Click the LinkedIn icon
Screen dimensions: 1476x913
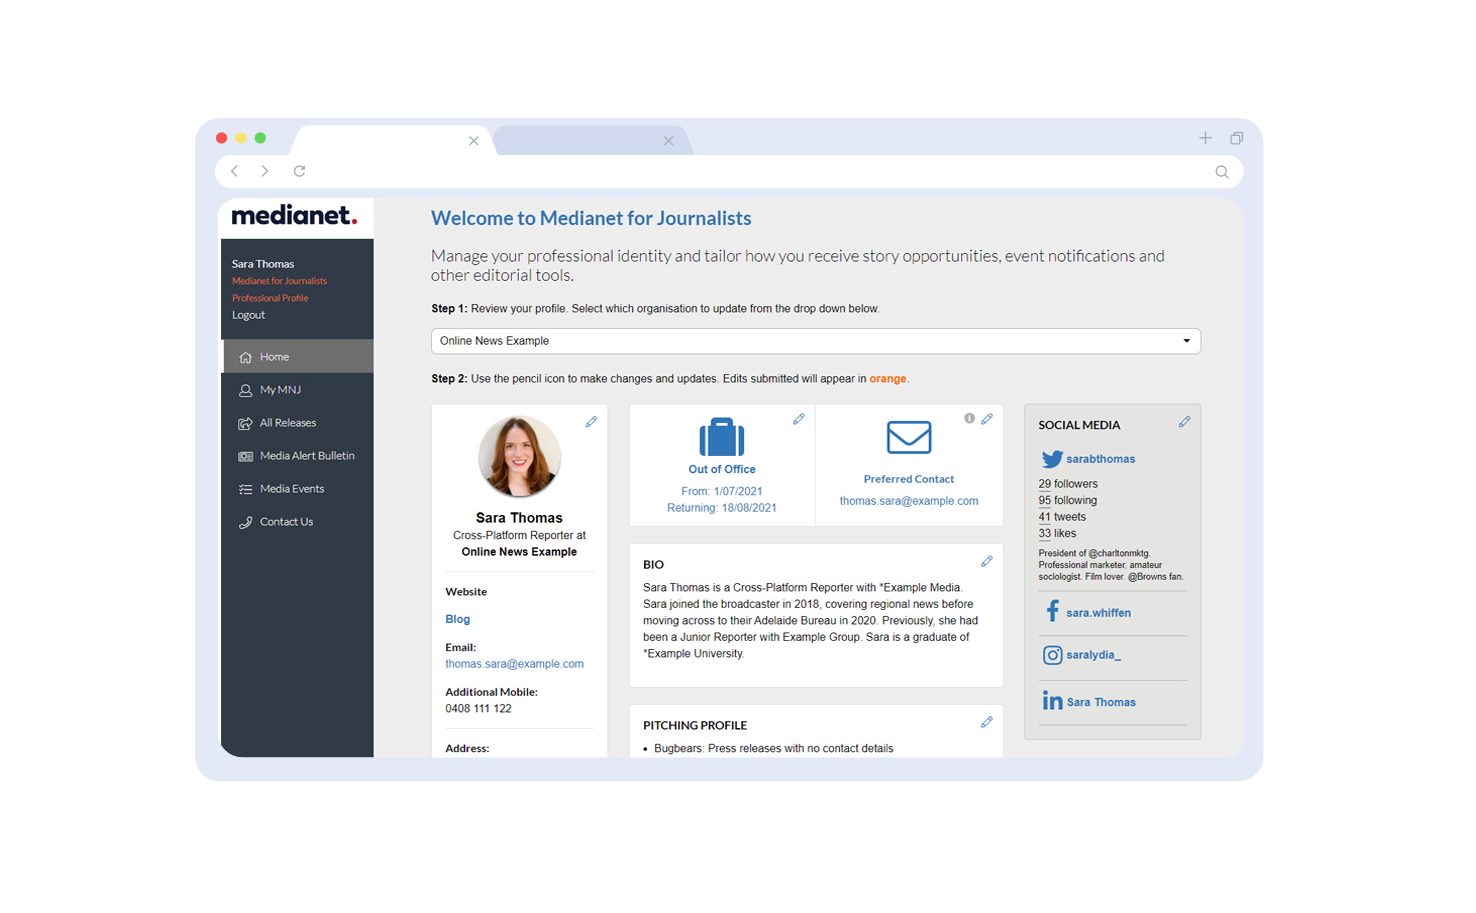1052,701
